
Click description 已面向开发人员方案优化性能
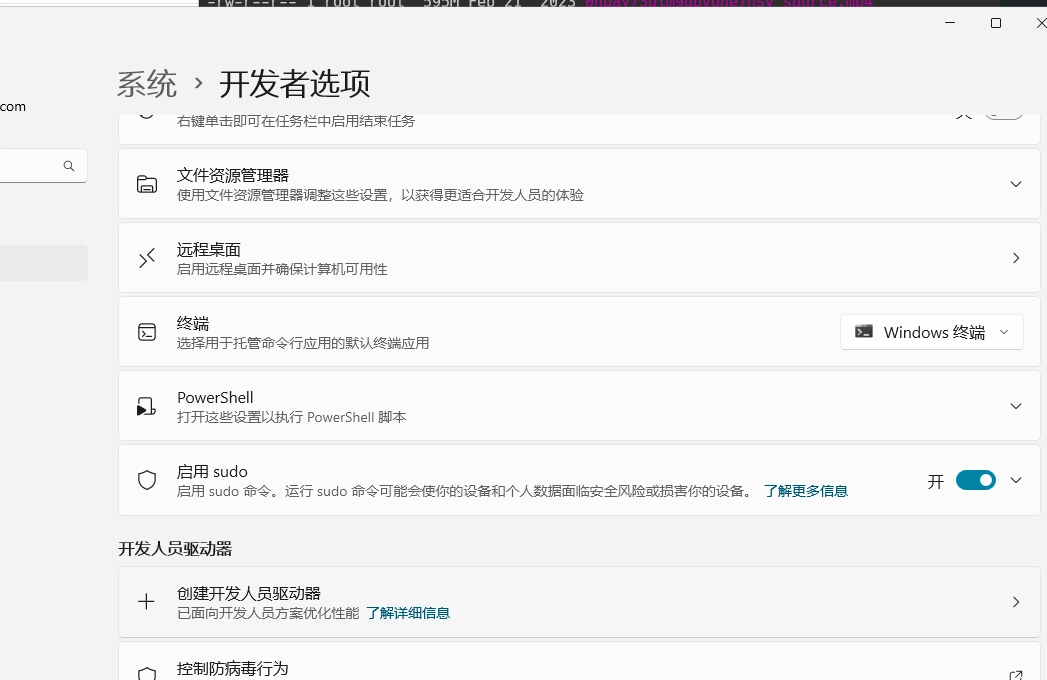[x=268, y=613]
